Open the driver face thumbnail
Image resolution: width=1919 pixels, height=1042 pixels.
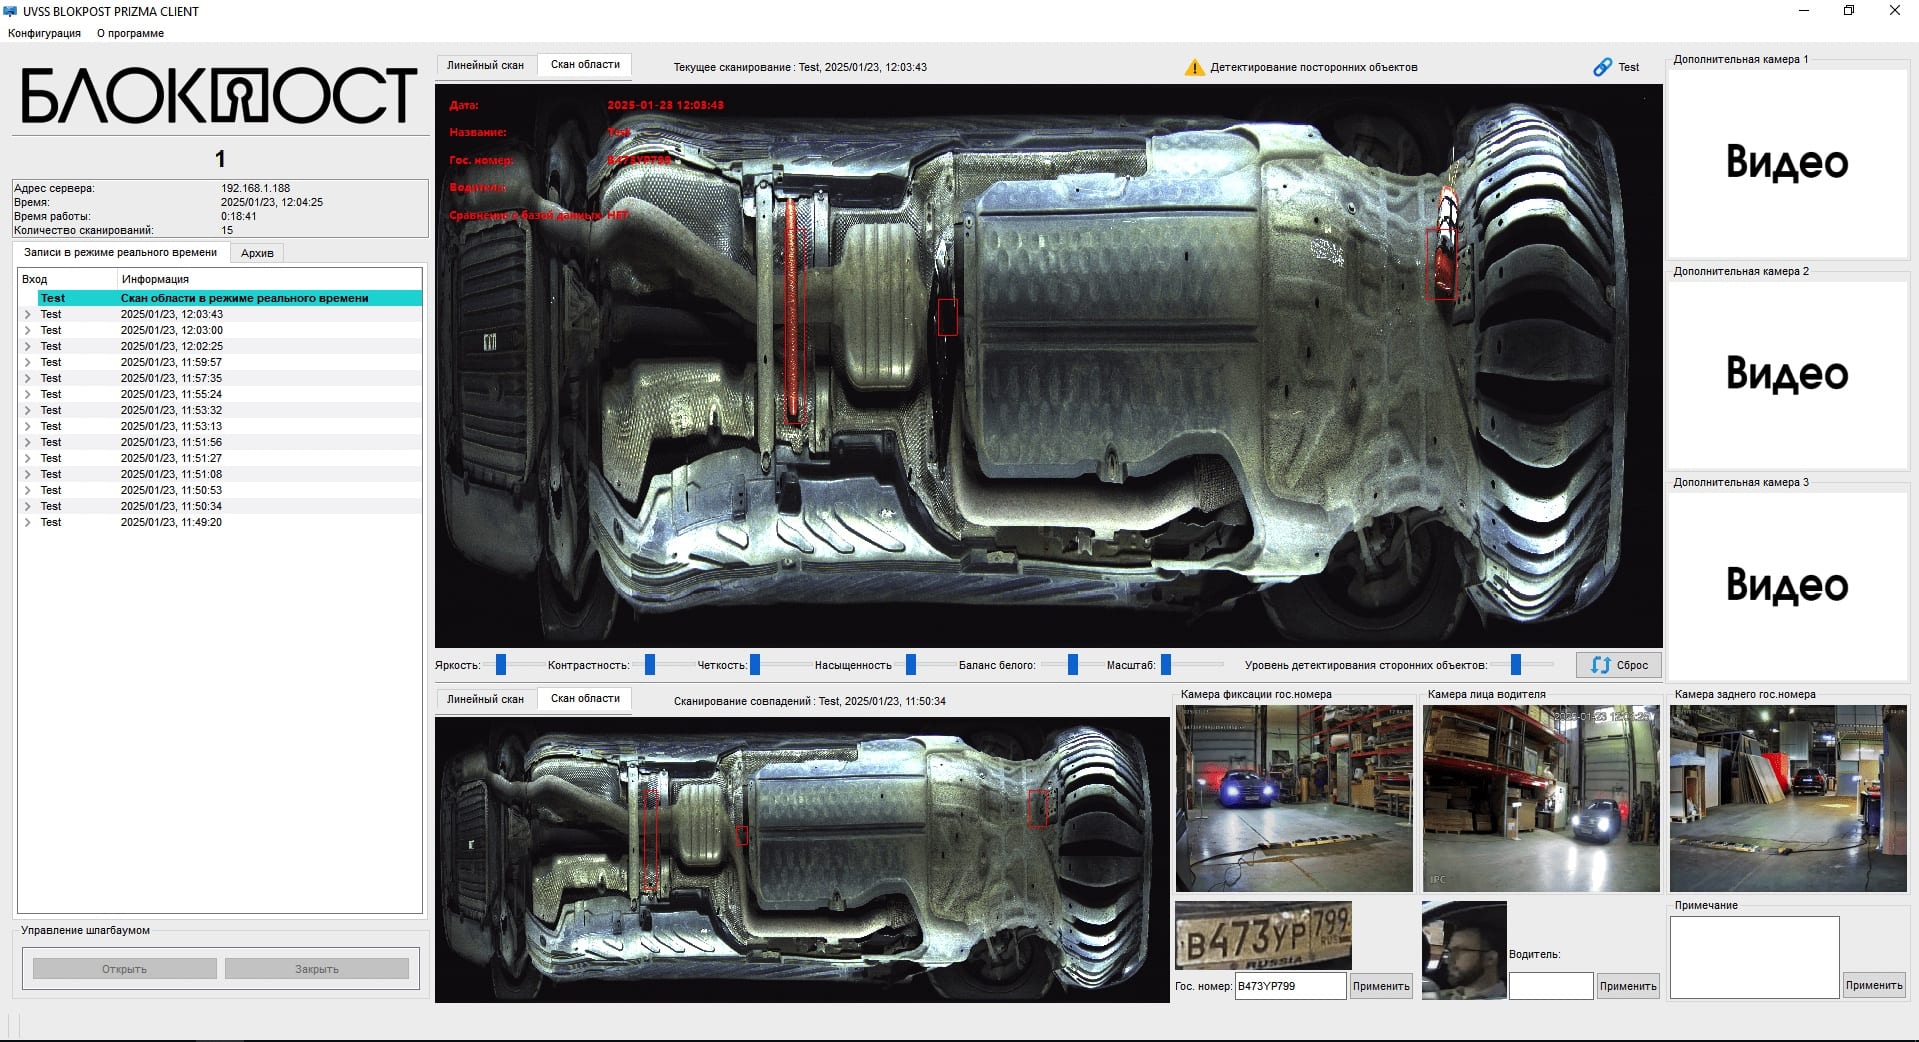(1464, 950)
